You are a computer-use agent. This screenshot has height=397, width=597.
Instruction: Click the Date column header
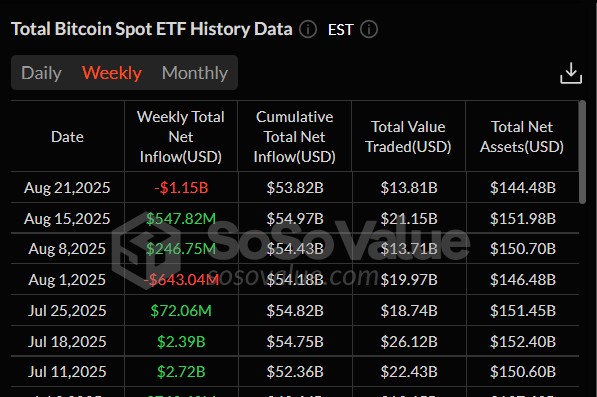click(67, 137)
